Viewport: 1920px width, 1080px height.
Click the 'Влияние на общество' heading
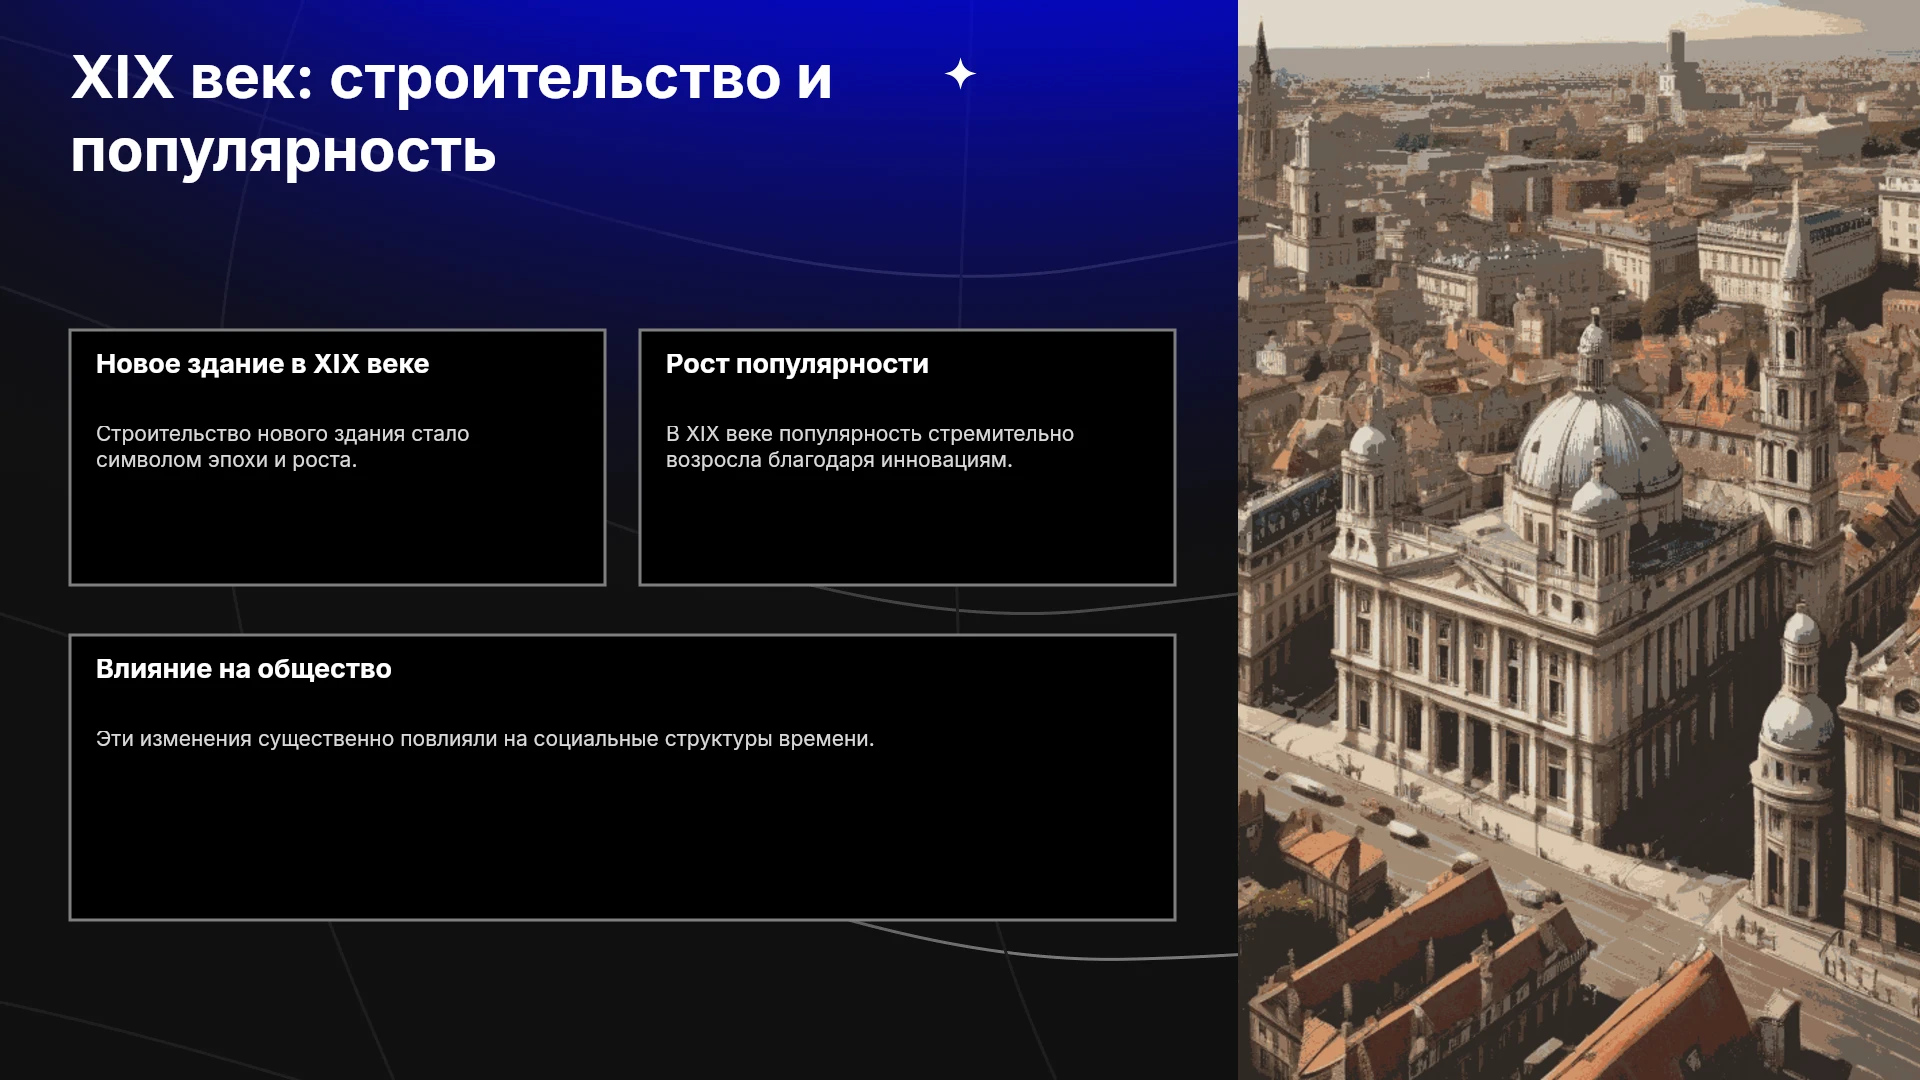tap(243, 669)
